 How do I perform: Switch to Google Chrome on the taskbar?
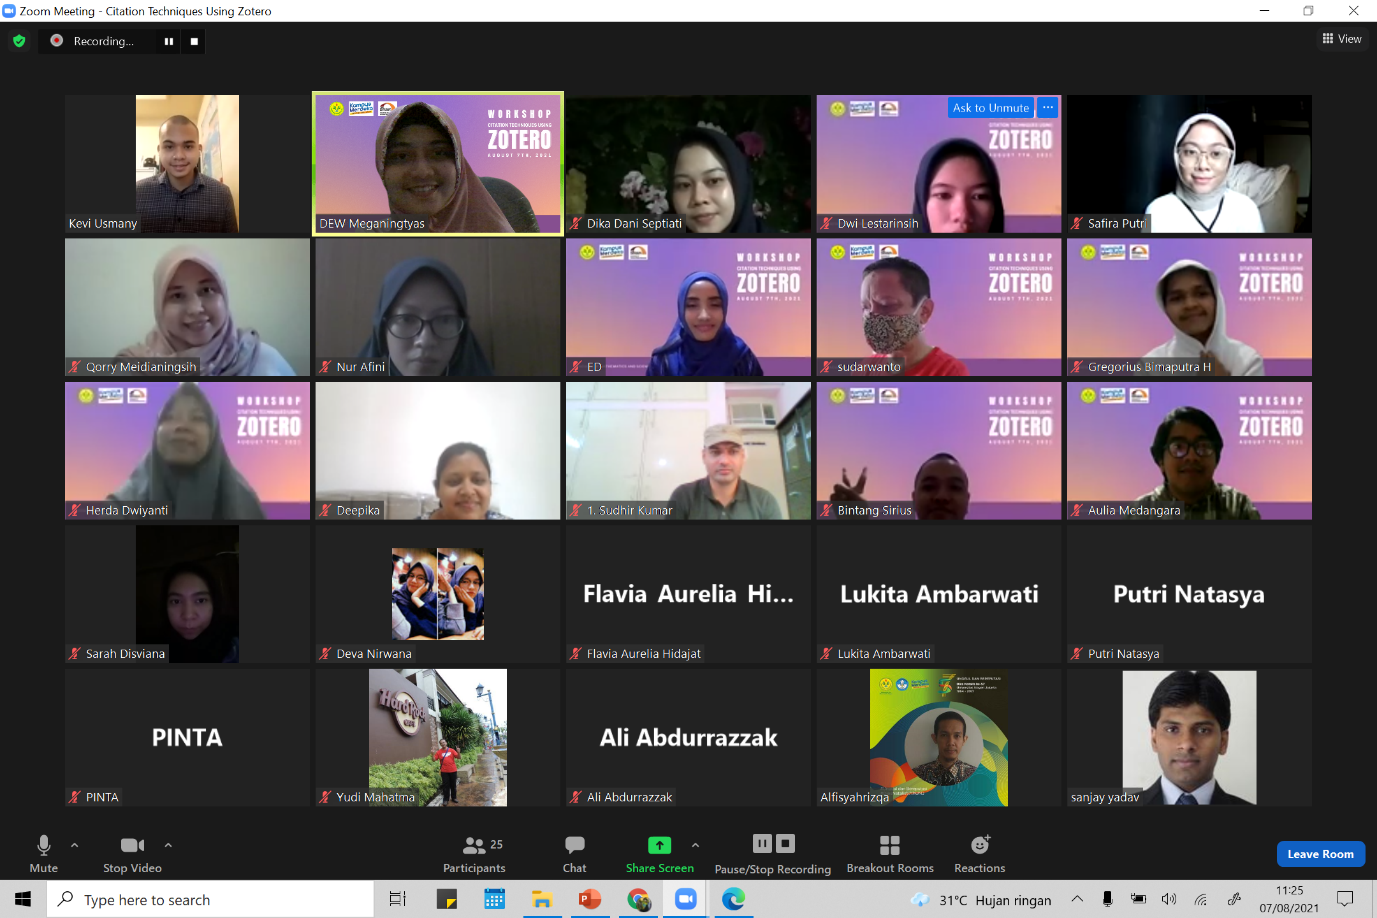tap(638, 899)
